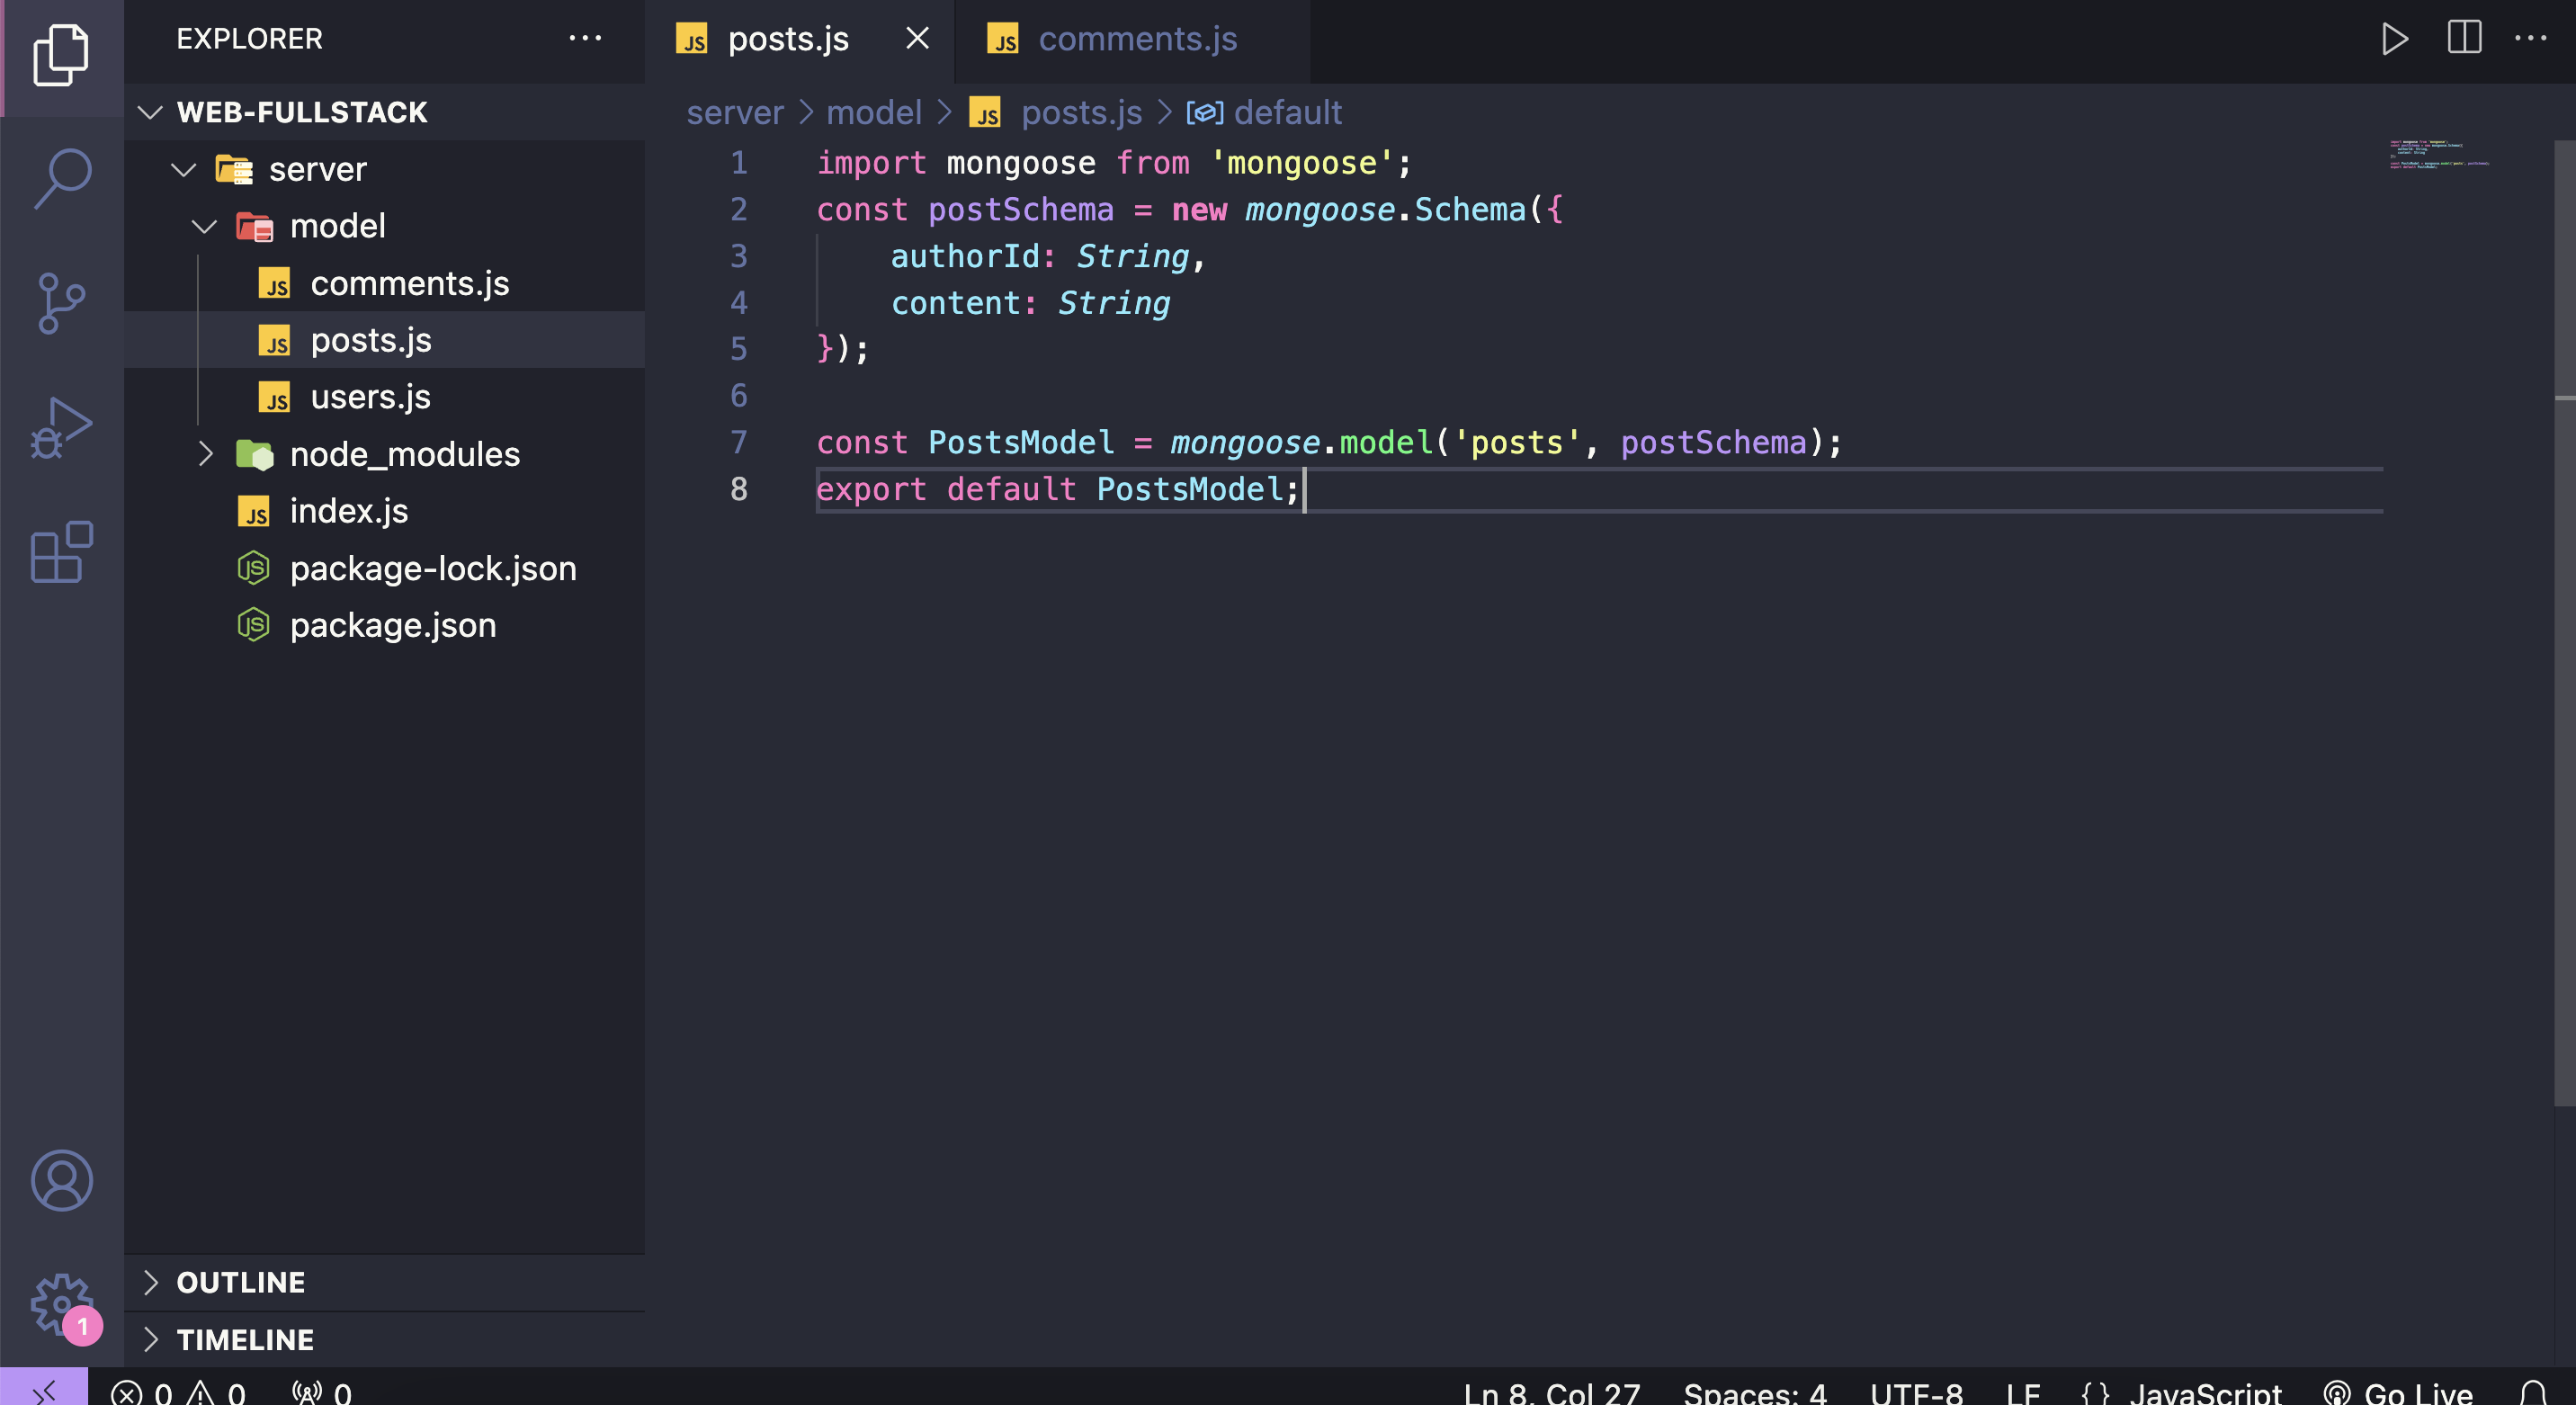The image size is (2576, 1405).
Task: Close the posts.js tab
Action: (x=917, y=39)
